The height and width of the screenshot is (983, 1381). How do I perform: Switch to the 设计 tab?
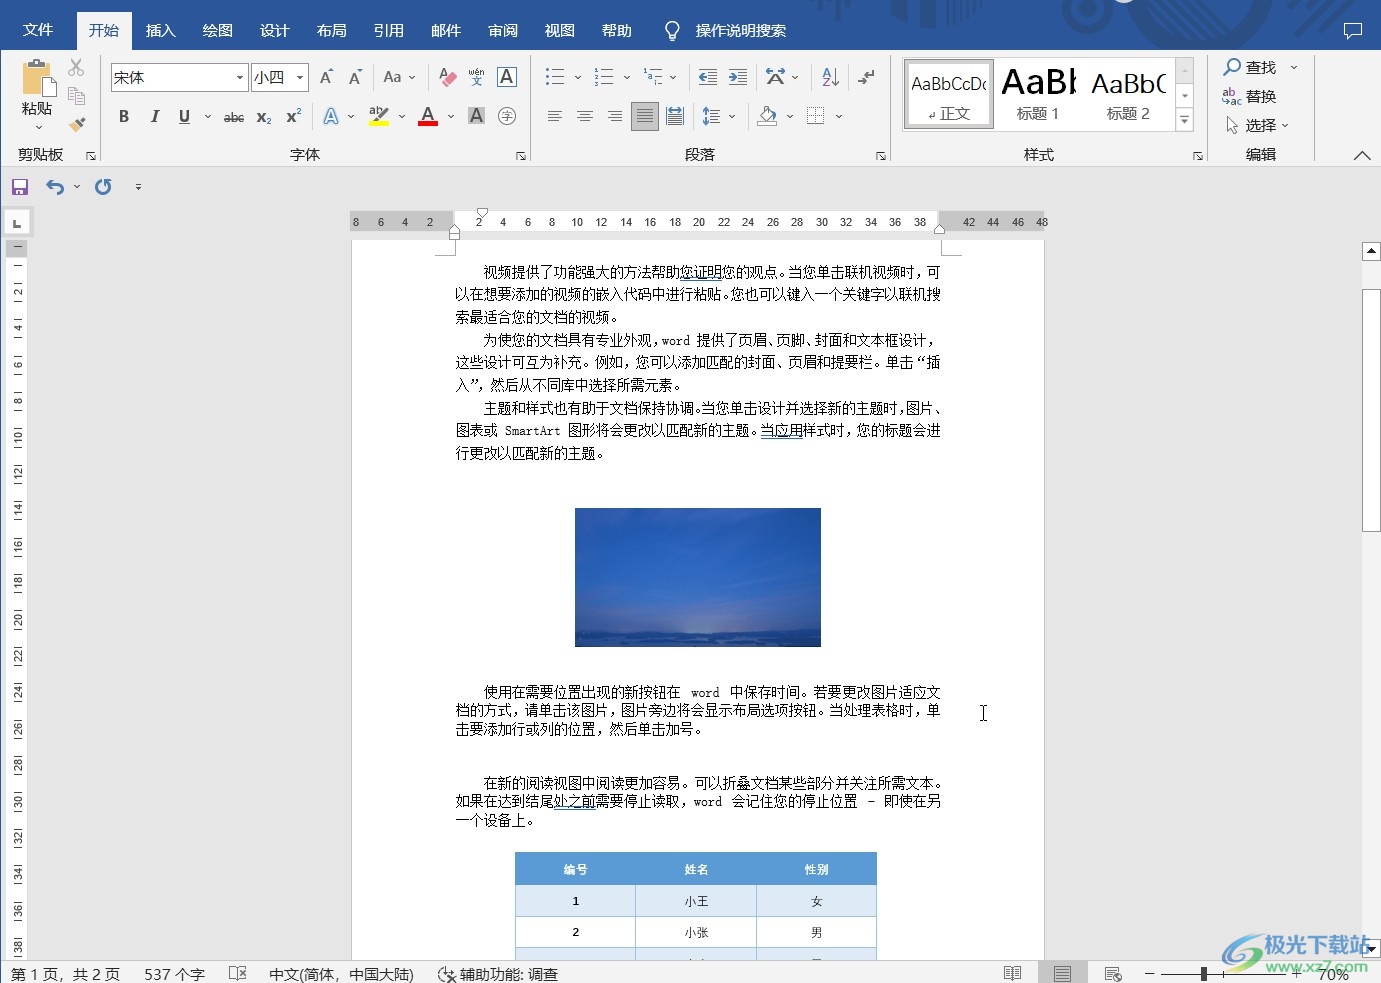click(x=274, y=30)
